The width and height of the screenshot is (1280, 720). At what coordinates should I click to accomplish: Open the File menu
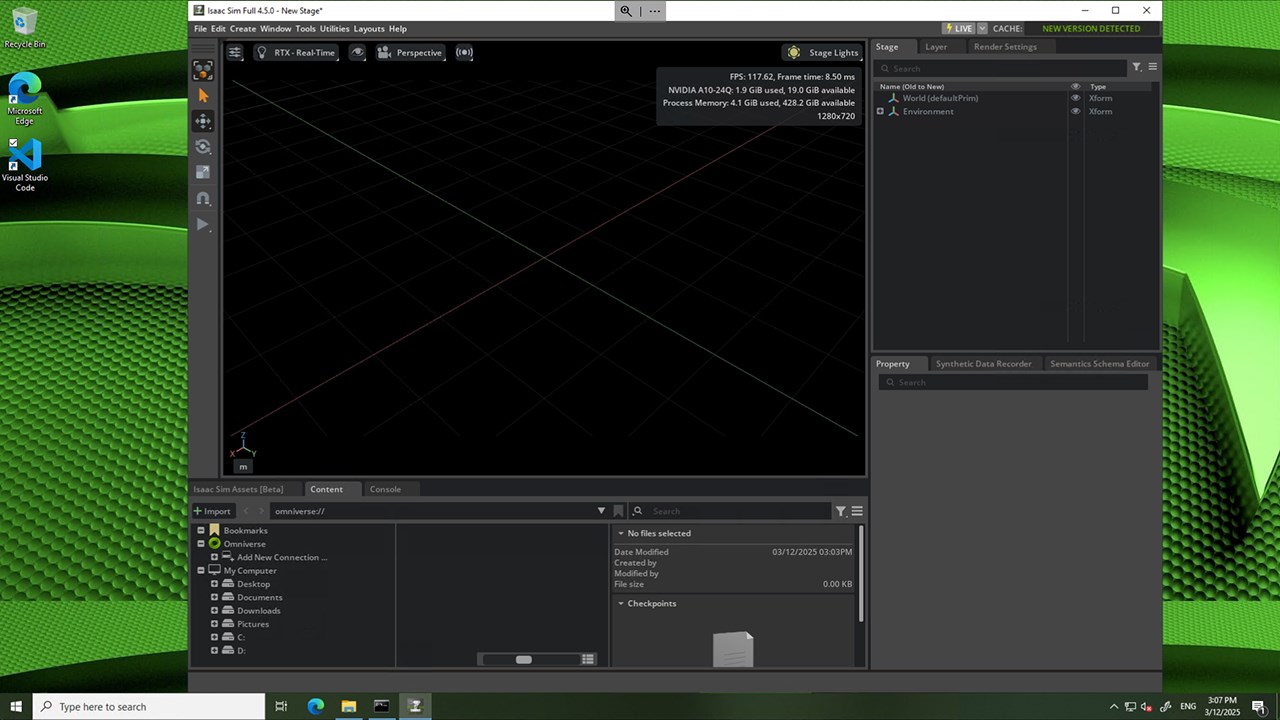[x=201, y=29]
